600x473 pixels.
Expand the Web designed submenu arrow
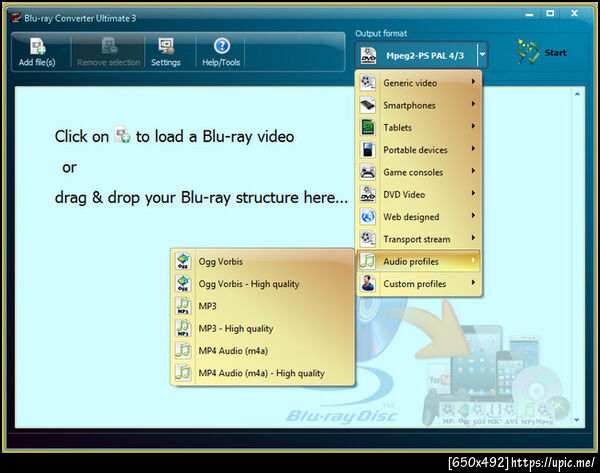coord(473,215)
